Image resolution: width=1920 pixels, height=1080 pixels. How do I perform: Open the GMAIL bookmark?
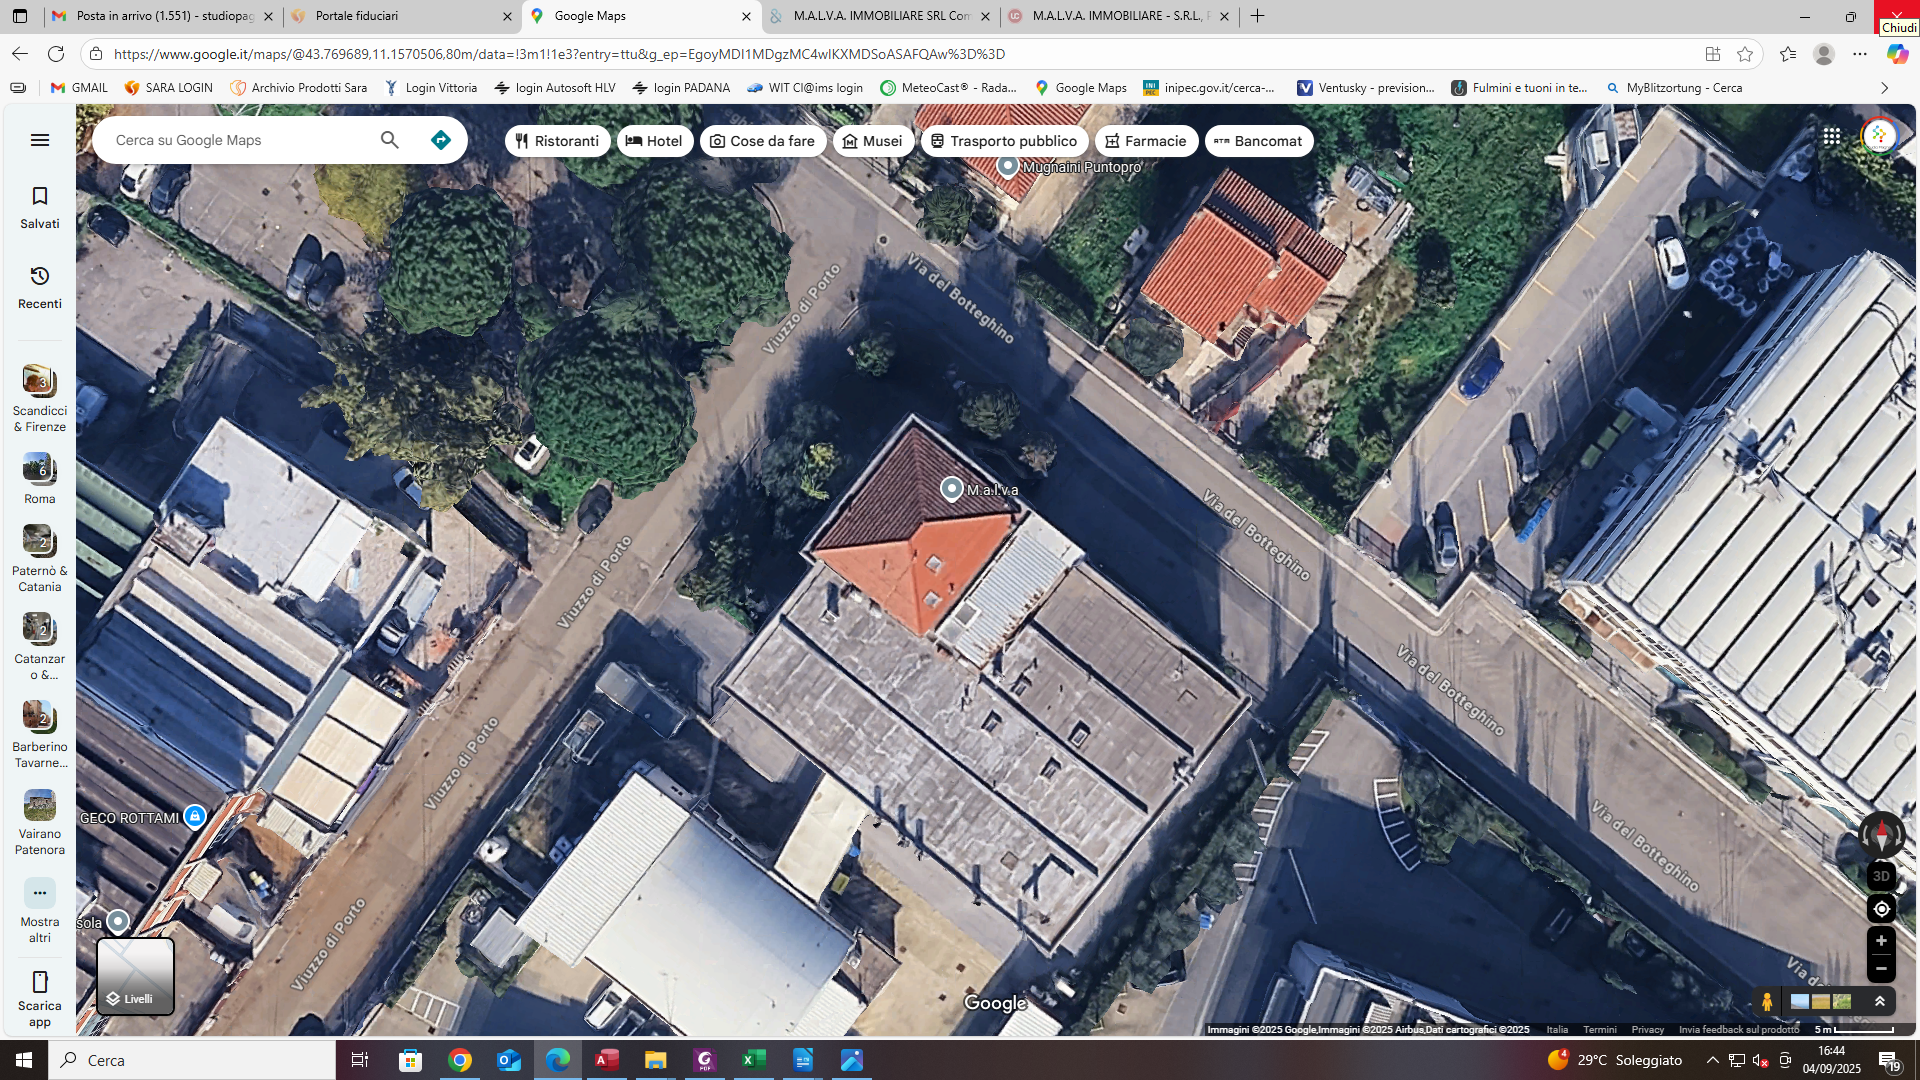click(79, 88)
